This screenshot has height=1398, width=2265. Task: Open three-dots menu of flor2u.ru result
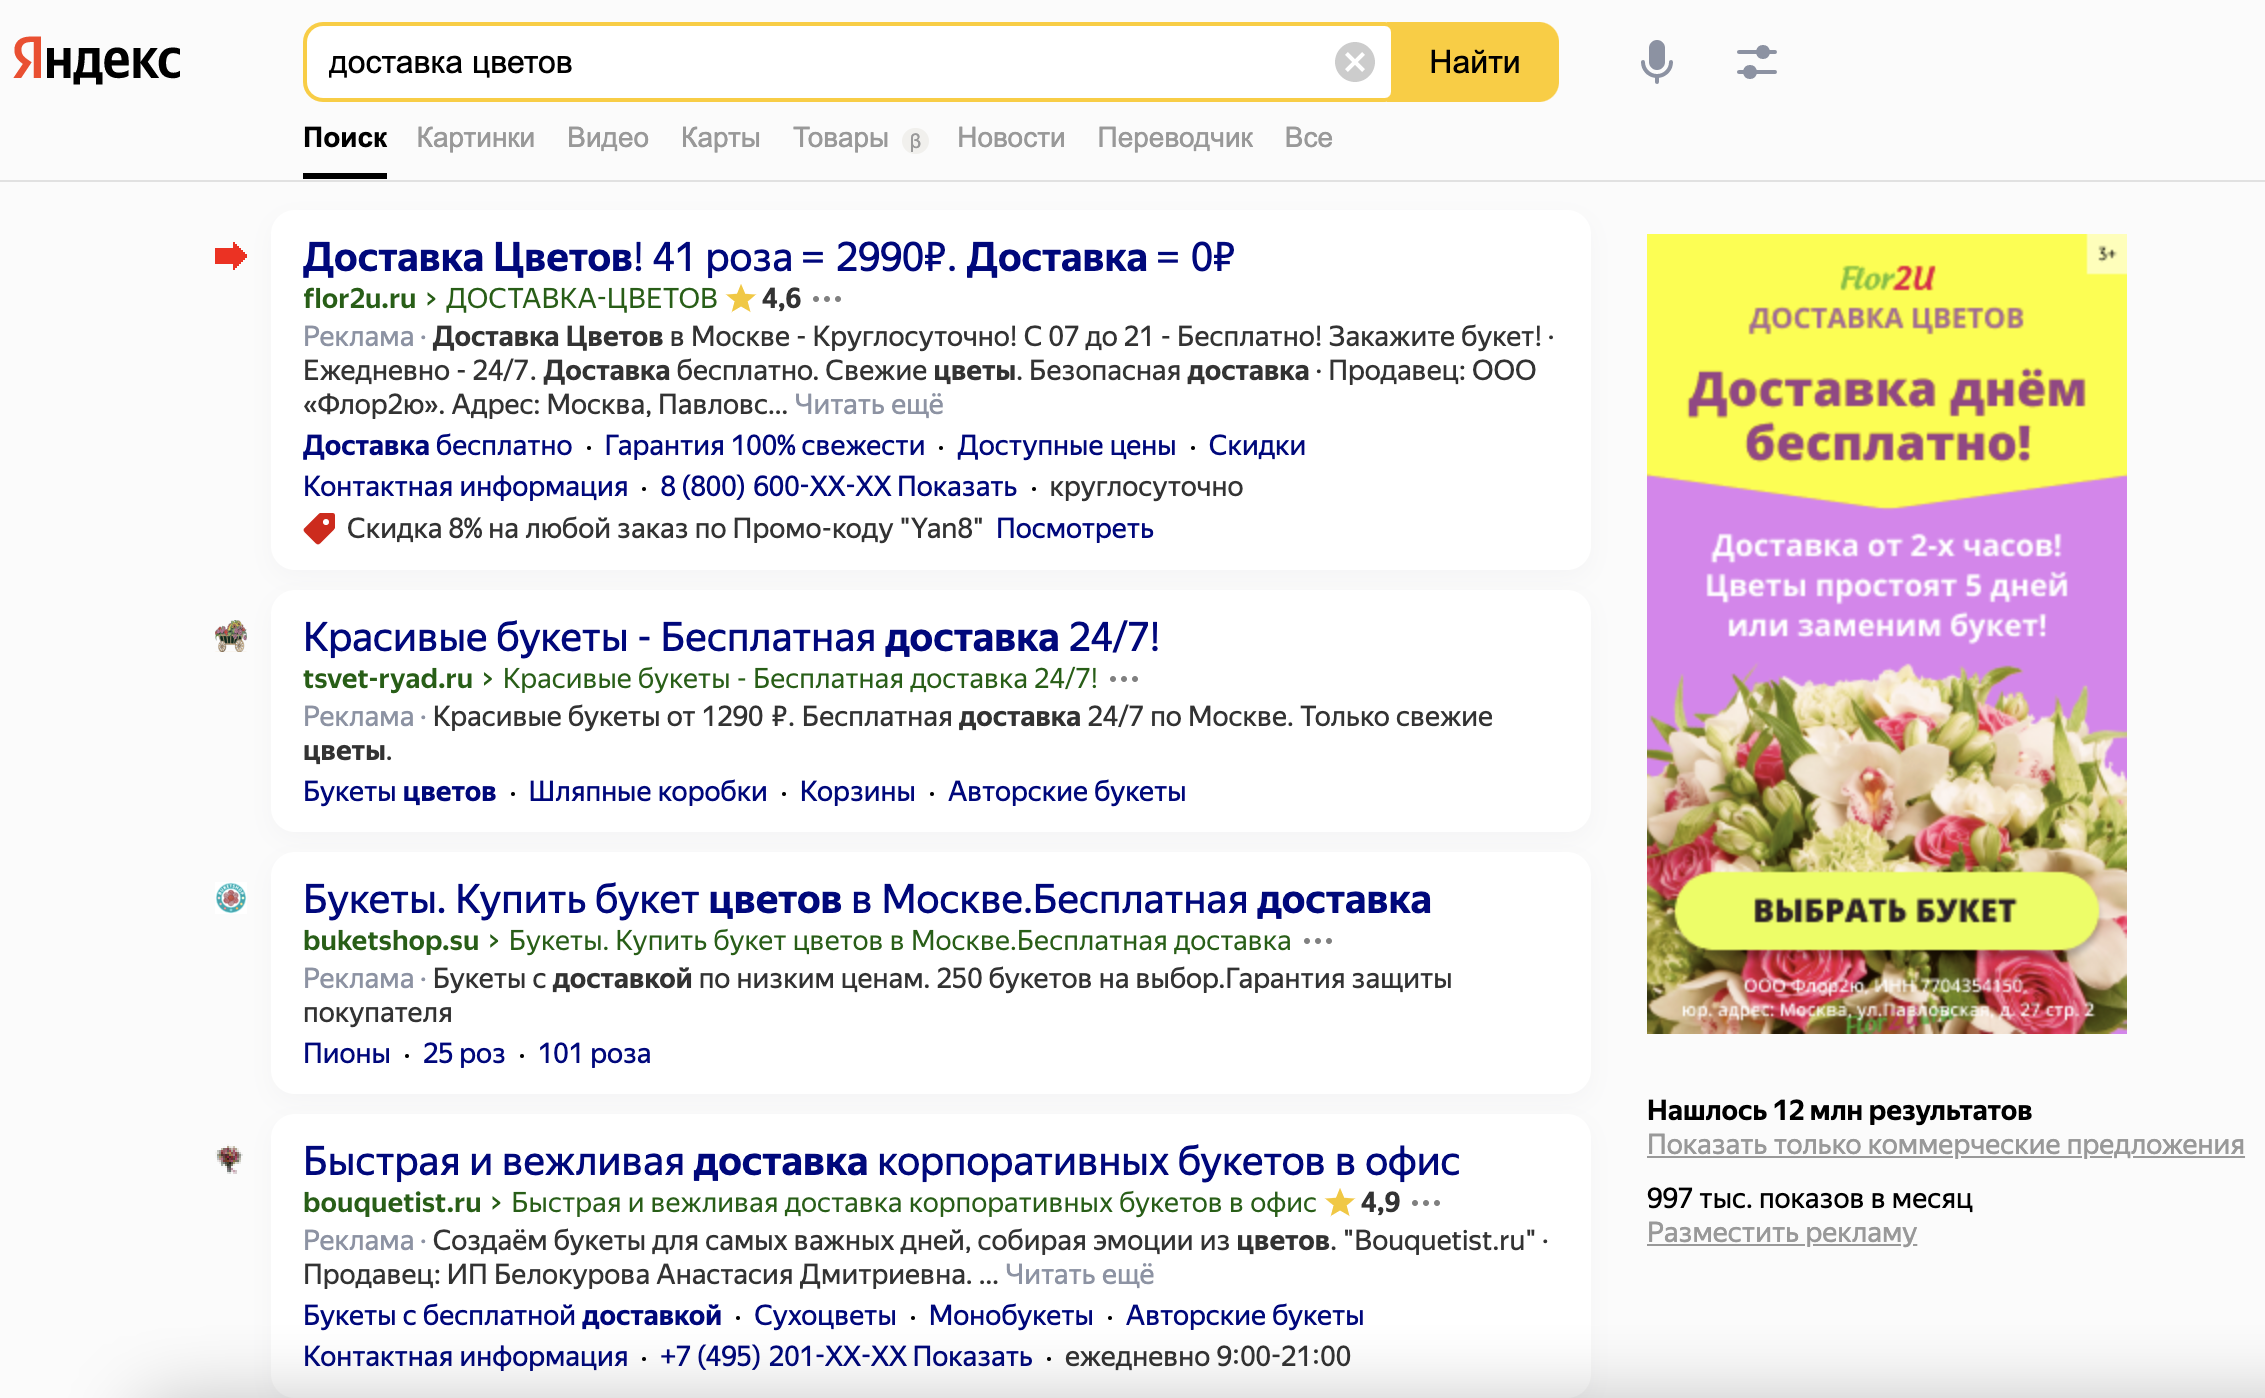click(826, 298)
